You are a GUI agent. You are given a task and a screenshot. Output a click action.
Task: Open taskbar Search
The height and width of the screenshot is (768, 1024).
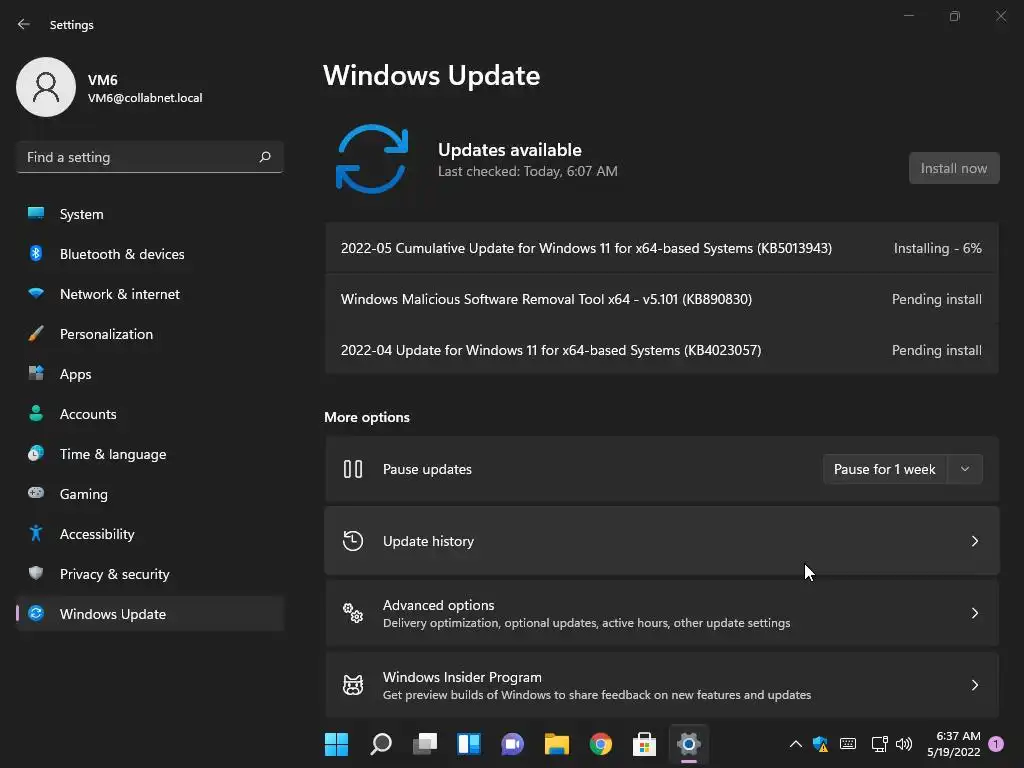coord(381,744)
